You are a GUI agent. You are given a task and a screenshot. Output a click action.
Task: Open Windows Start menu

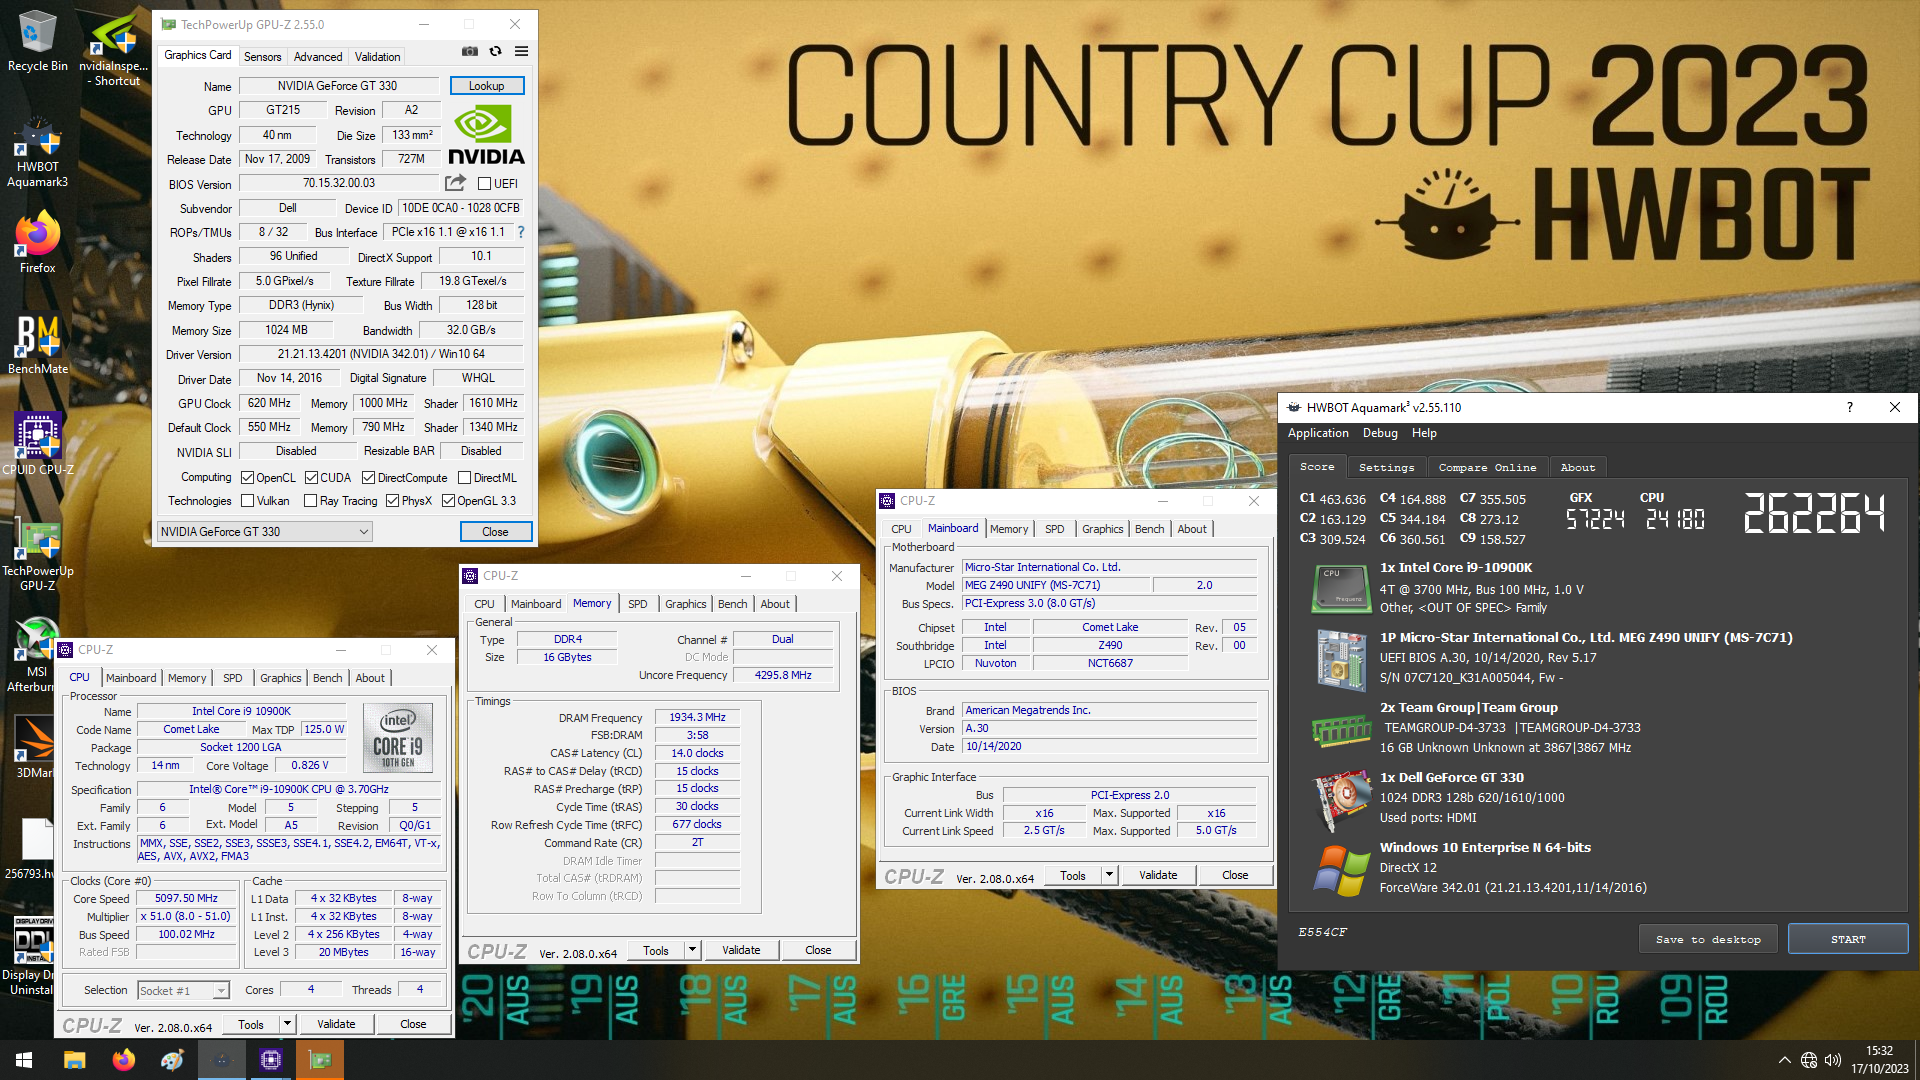(24, 1060)
